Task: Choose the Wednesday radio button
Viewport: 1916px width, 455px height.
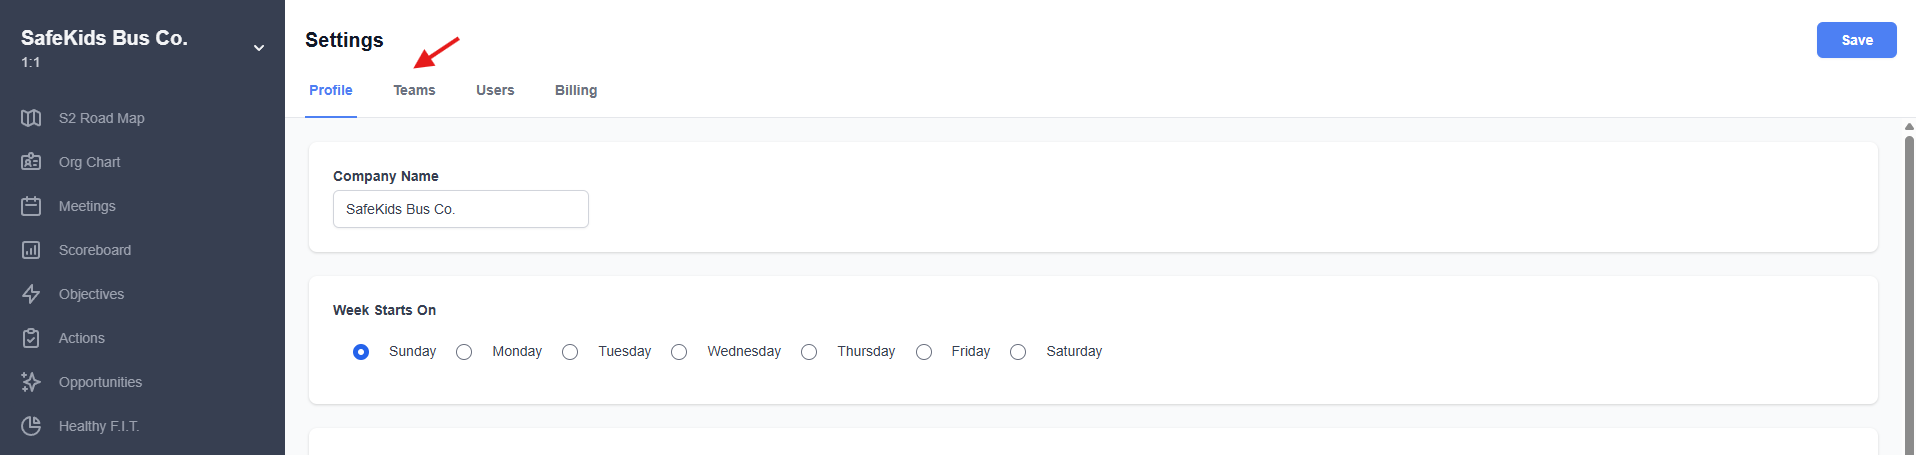Action: click(x=679, y=352)
